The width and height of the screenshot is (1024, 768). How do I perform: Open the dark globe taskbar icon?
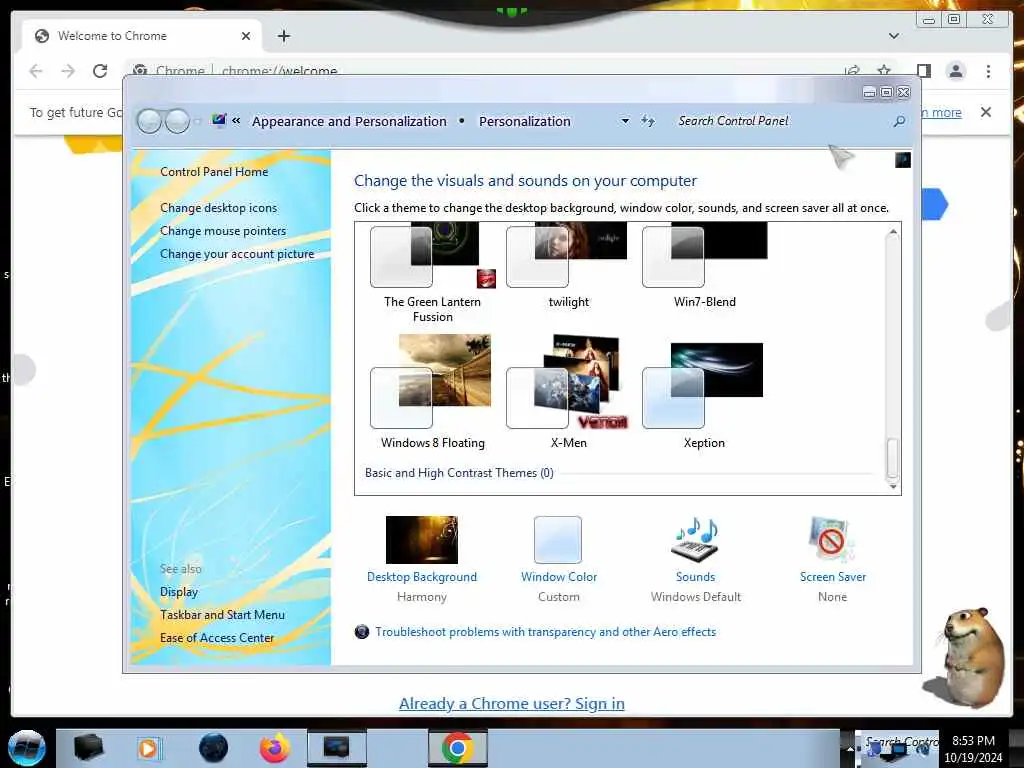click(213, 748)
